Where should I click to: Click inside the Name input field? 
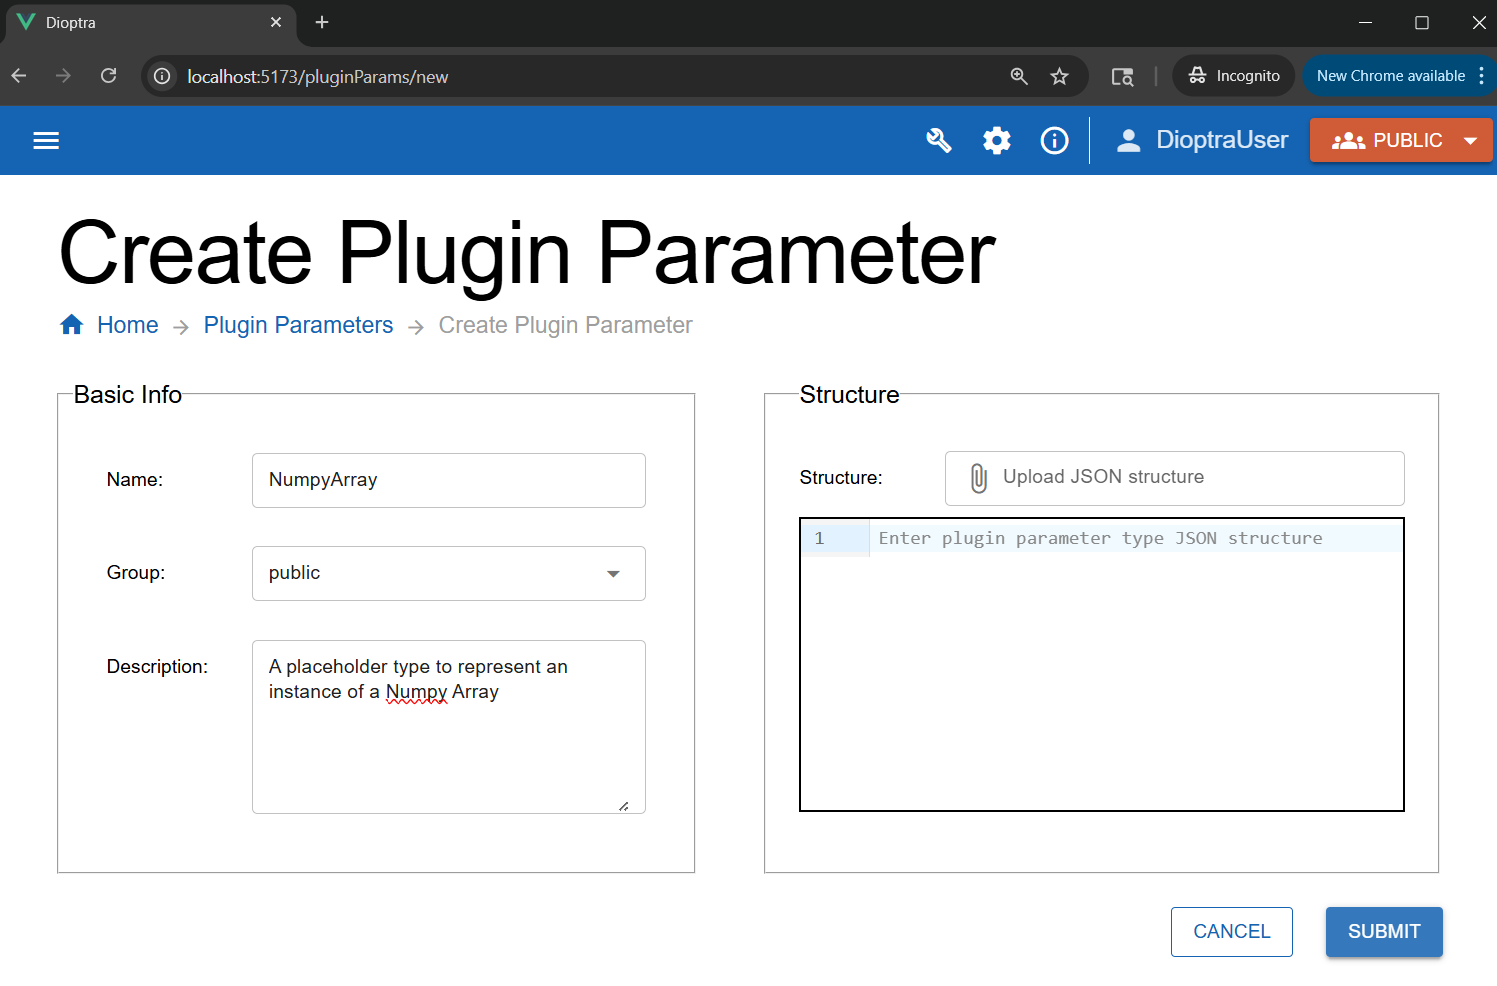pyautogui.click(x=448, y=480)
